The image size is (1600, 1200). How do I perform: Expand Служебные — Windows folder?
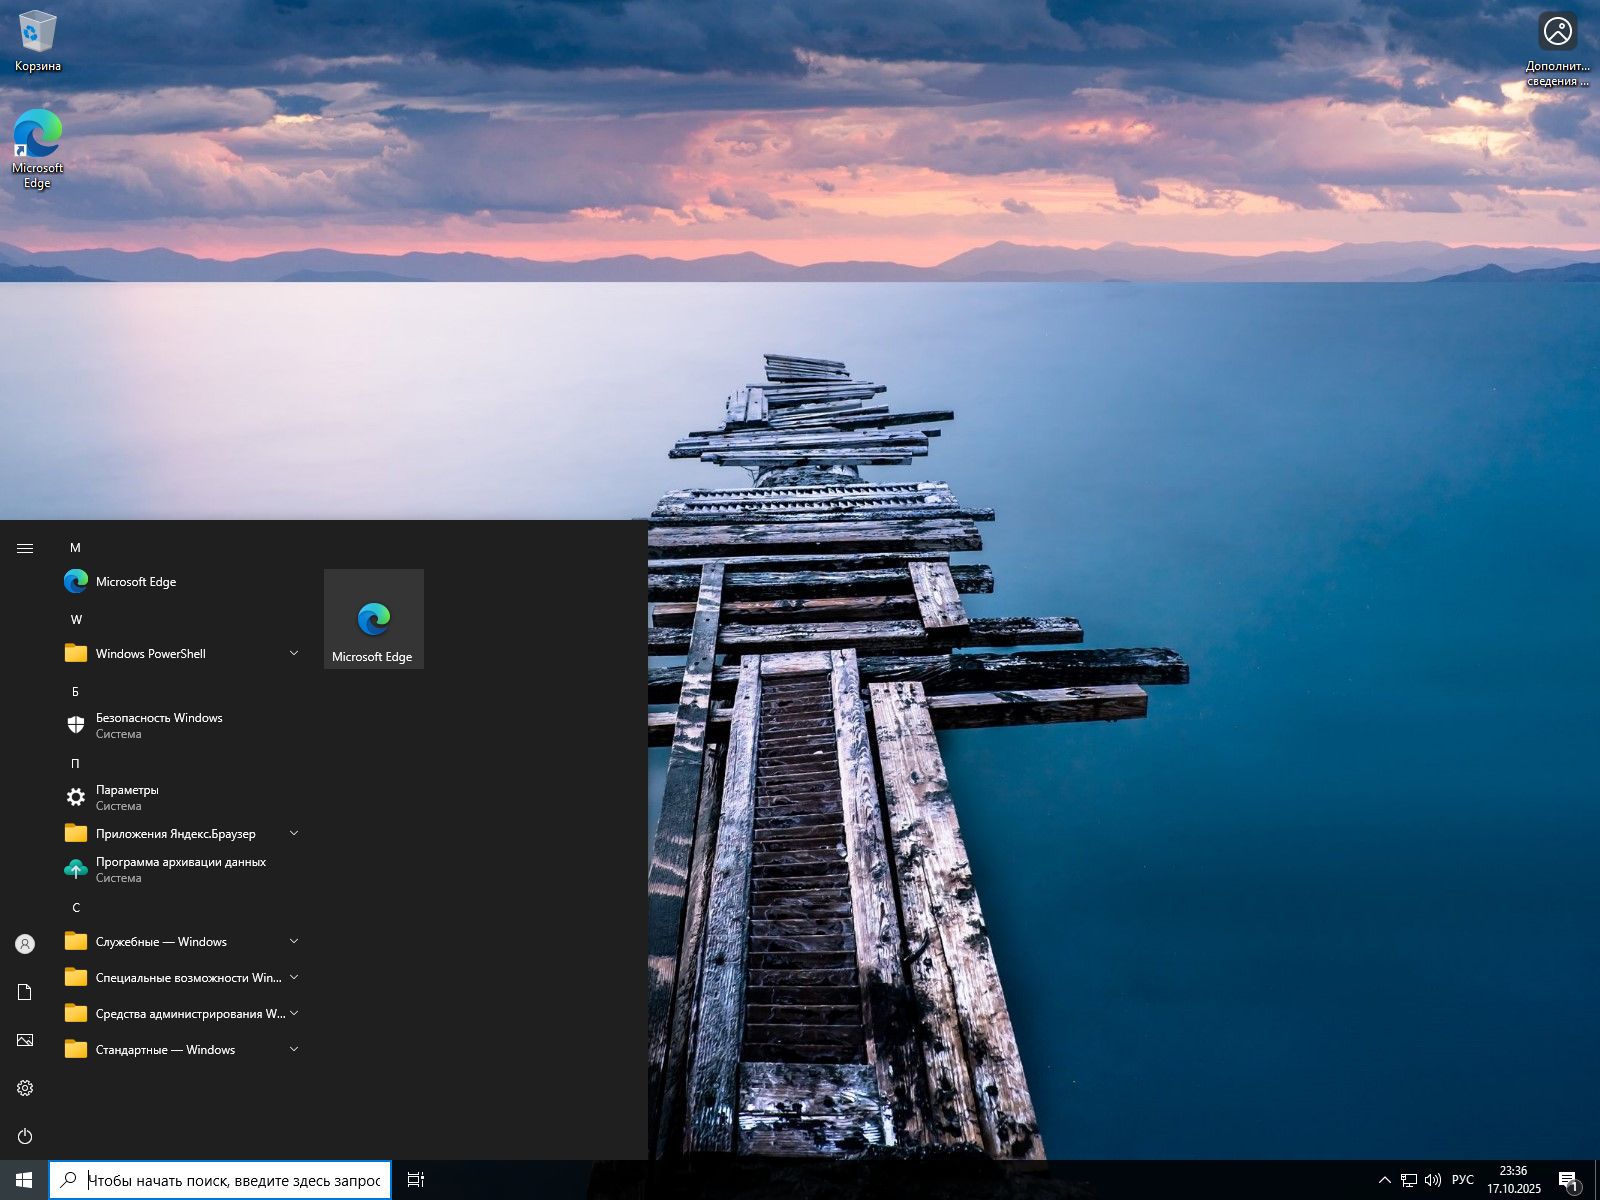click(180, 942)
